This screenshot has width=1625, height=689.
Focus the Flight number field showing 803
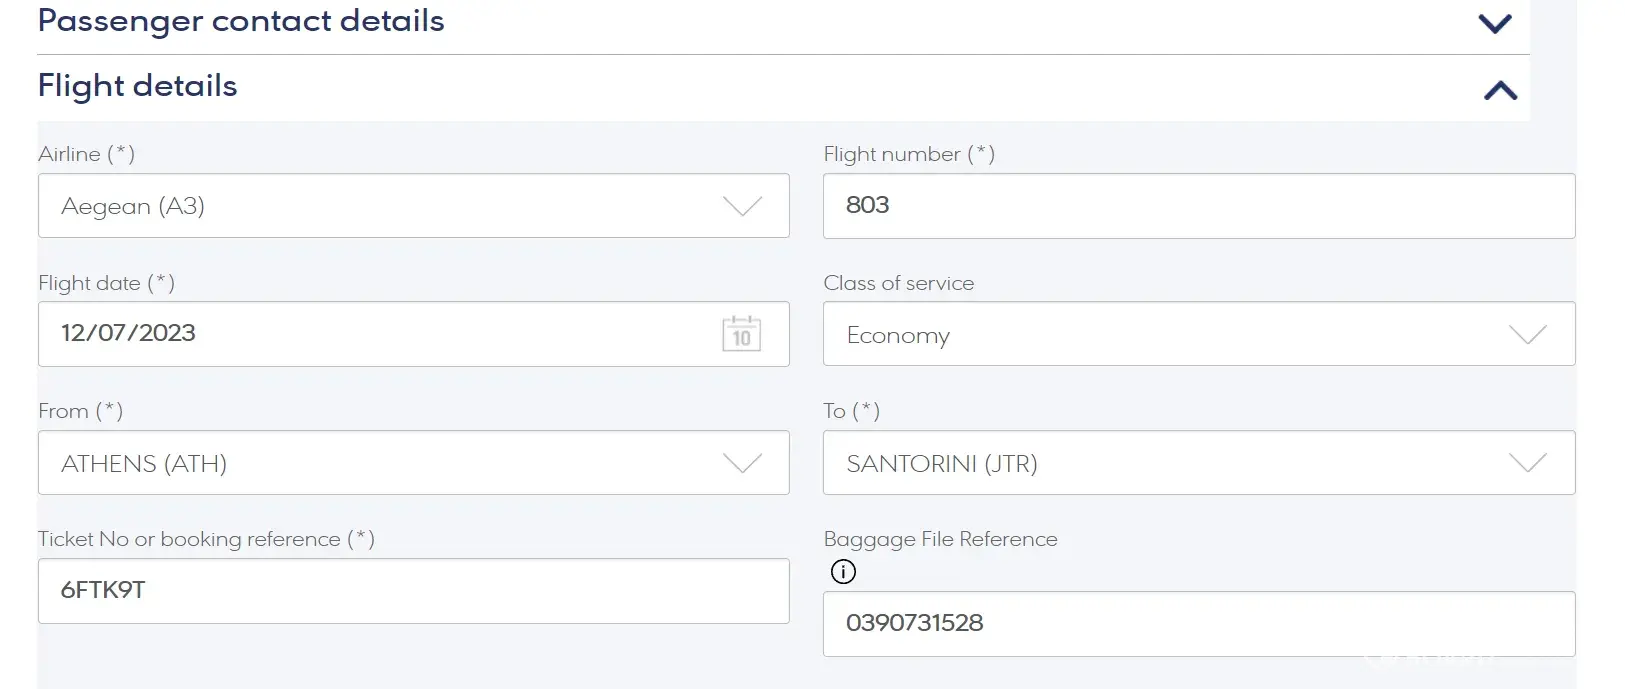(x=1198, y=206)
